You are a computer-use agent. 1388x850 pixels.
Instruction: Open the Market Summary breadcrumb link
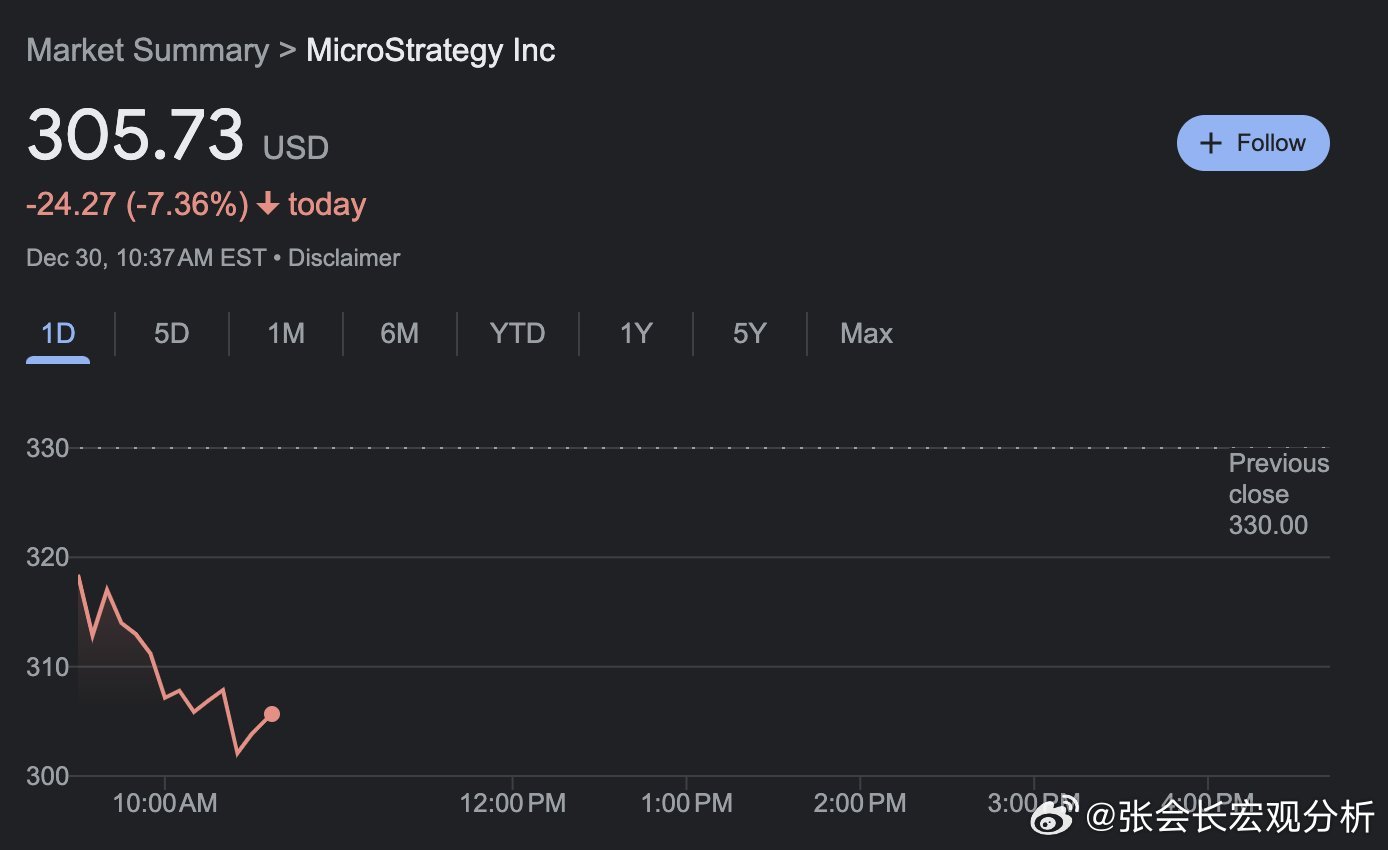[148, 50]
